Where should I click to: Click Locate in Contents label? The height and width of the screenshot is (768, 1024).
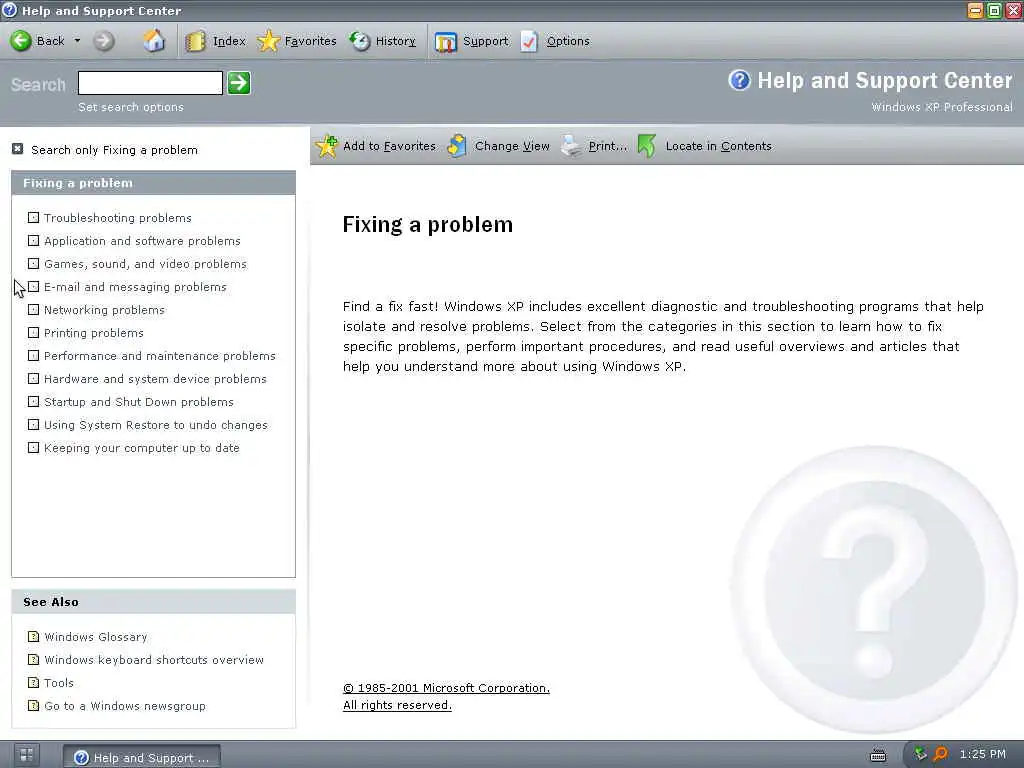tap(718, 146)
